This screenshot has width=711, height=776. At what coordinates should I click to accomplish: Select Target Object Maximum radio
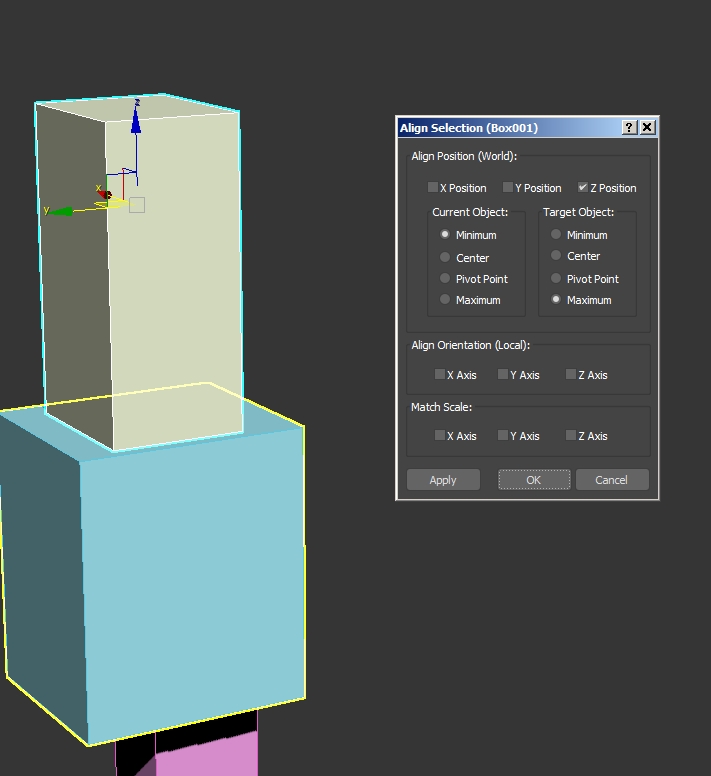click(557, 300)
